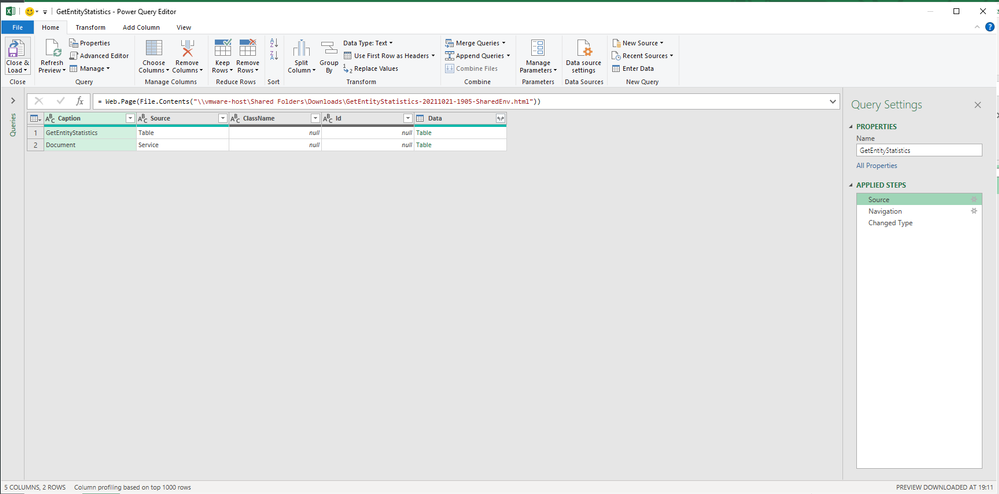Collapse the PROPERTIES section

(x=852, y=127)
